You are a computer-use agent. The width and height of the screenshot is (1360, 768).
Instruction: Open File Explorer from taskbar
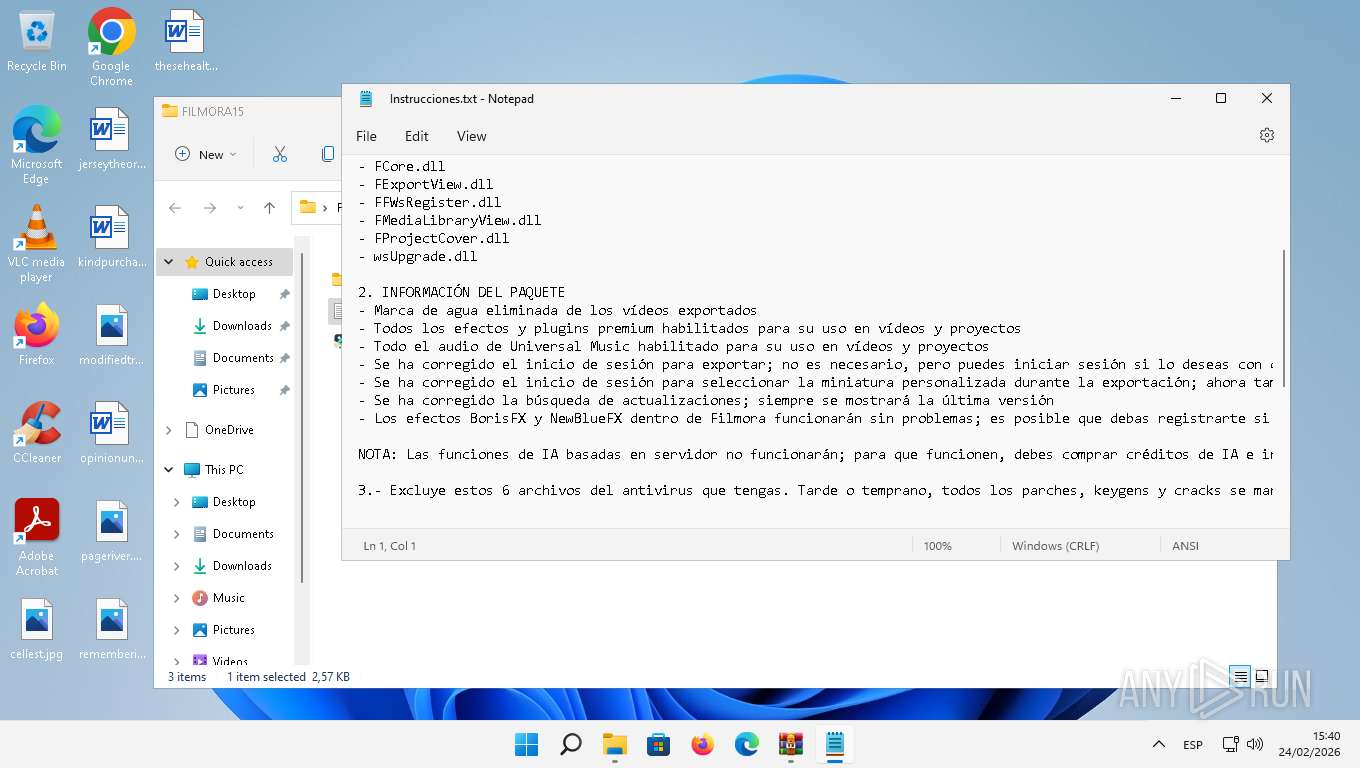click(x=614, y=744)
